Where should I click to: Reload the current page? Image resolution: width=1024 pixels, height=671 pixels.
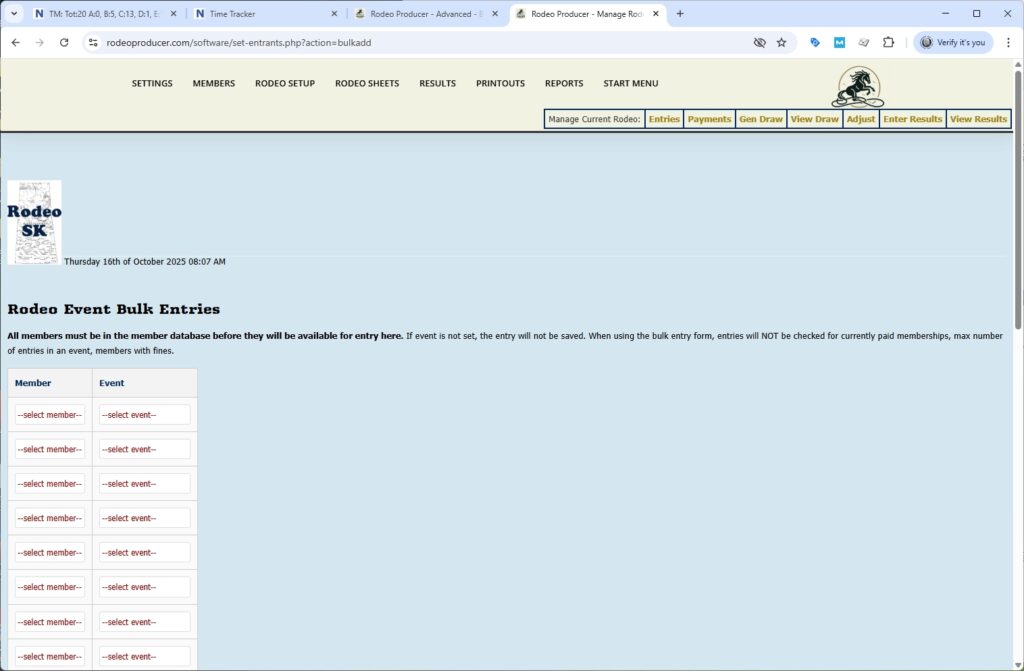click(x=63, y=43)
